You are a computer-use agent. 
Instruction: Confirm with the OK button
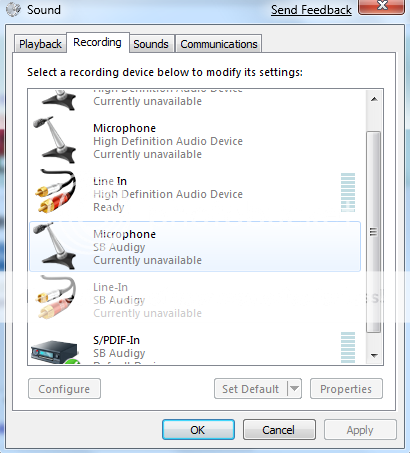click(198, 430)
